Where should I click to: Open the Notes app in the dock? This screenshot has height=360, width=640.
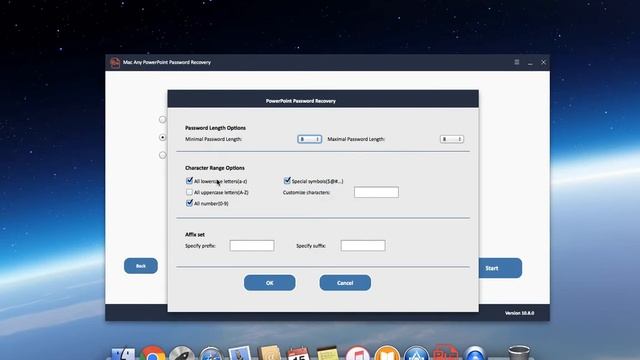[328, 353]
